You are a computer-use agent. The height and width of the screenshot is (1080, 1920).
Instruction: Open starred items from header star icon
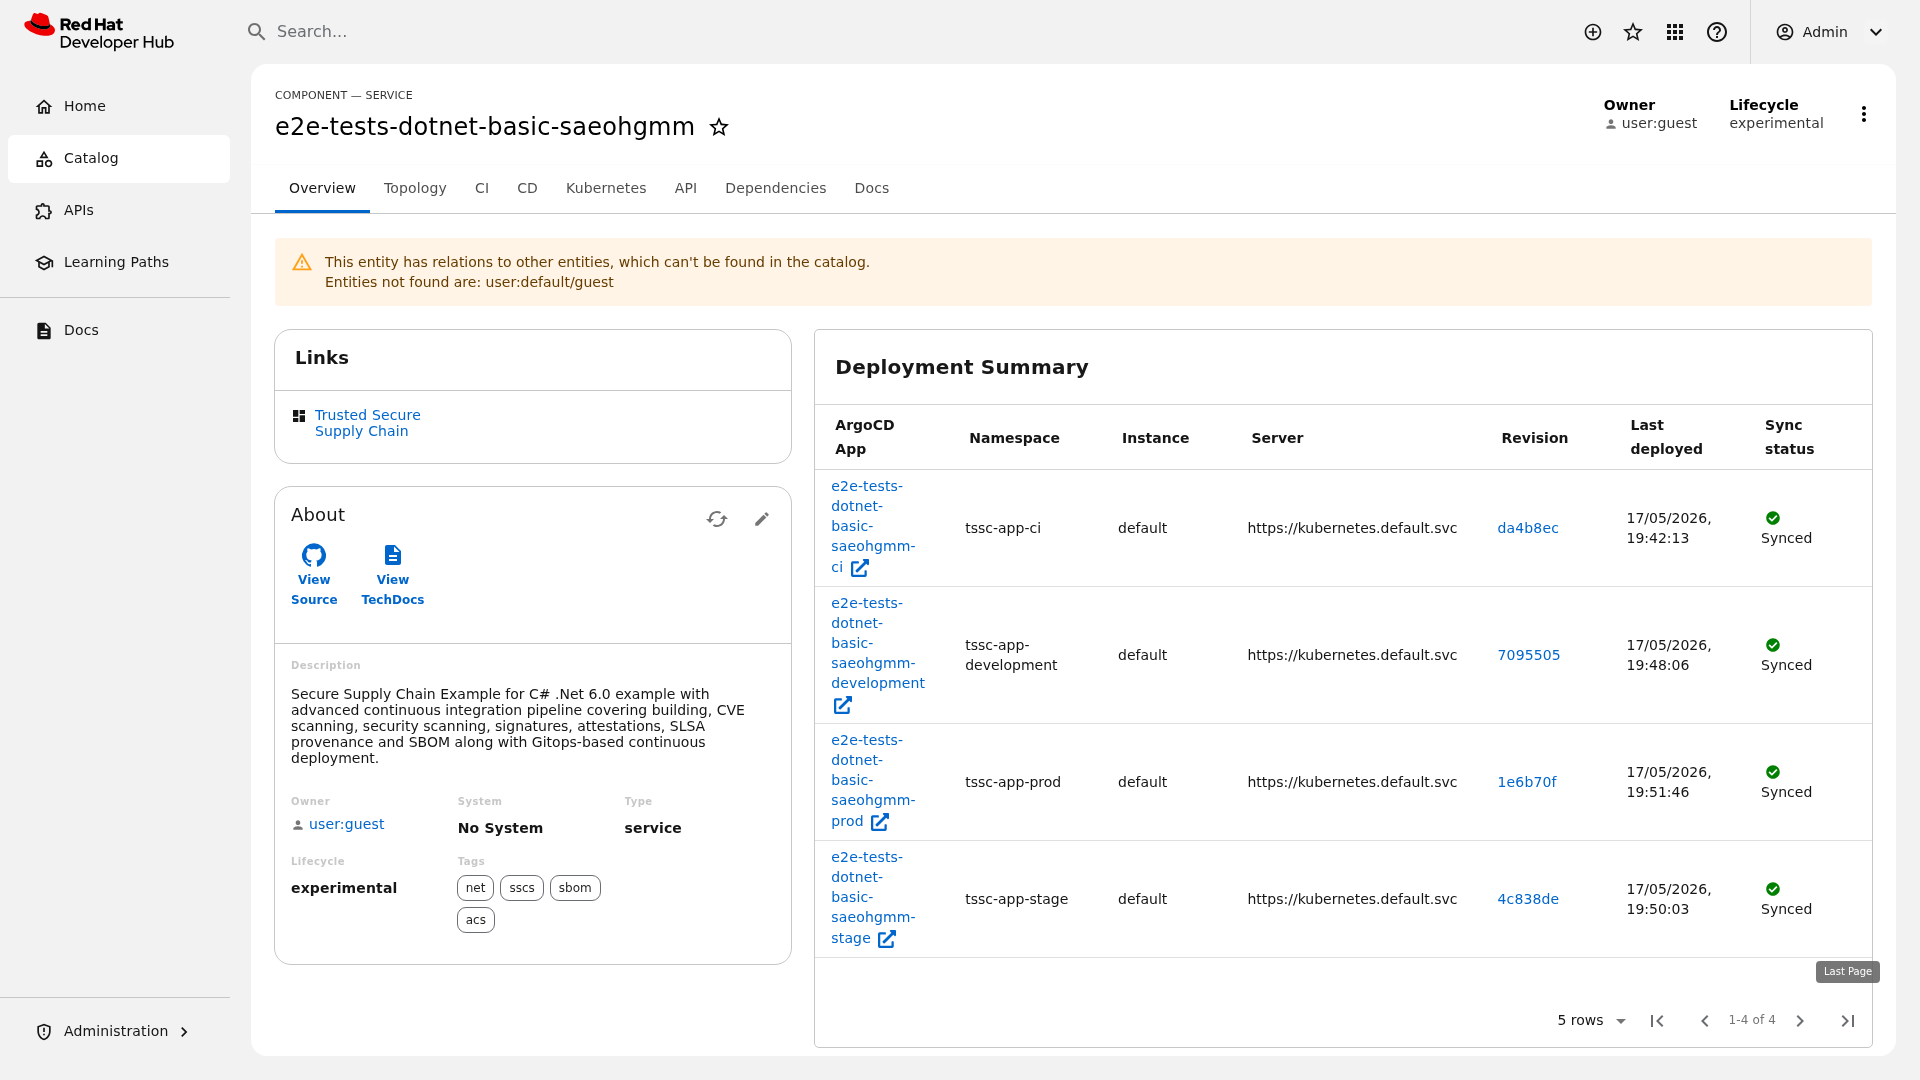pos(1633,32)
